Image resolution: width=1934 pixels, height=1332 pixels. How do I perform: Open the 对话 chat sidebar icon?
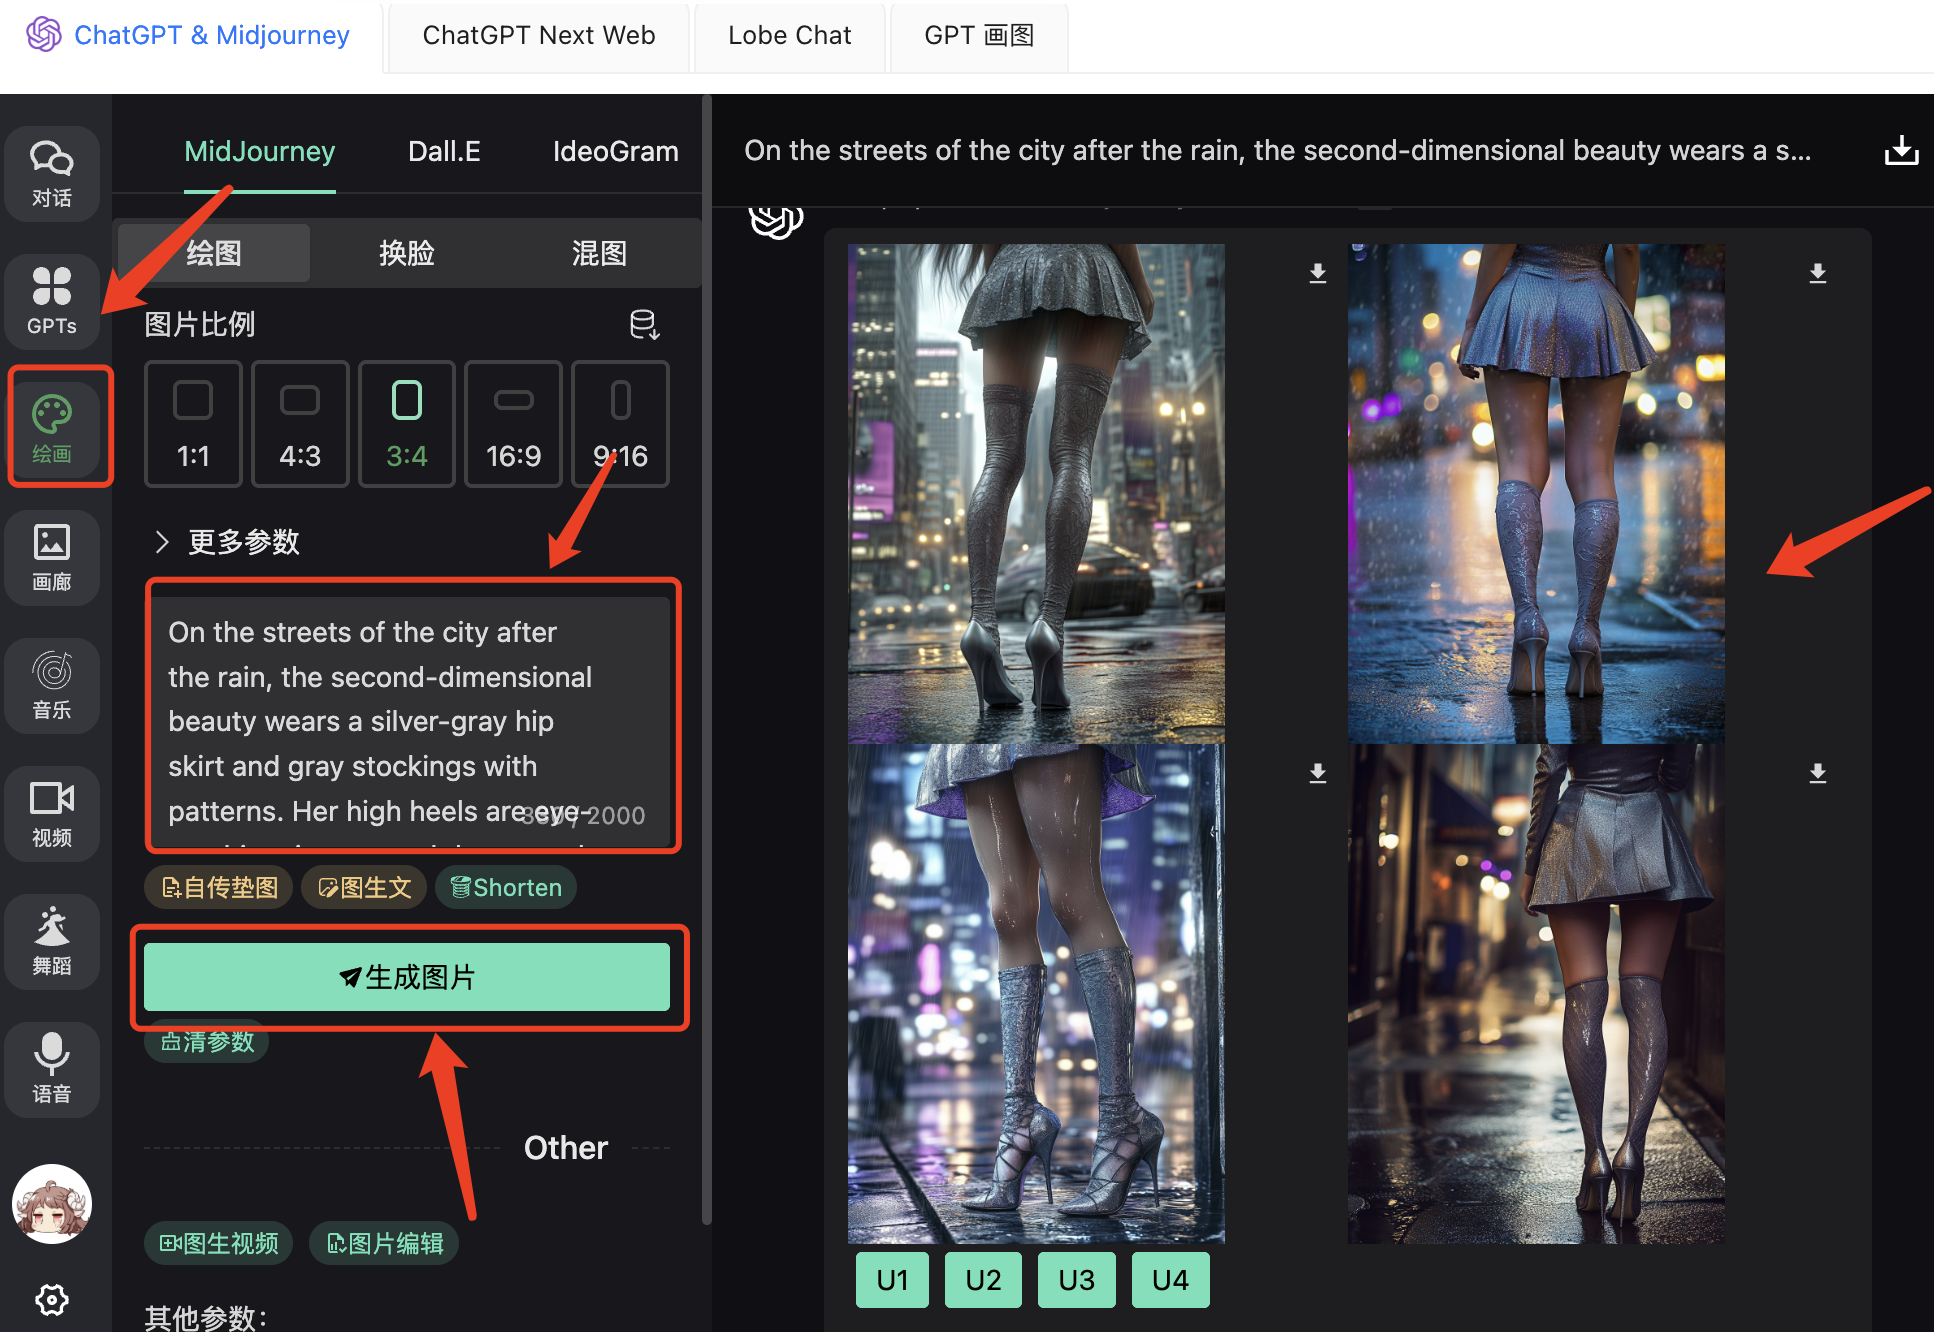pyautogui.click(x=52, y=172)
